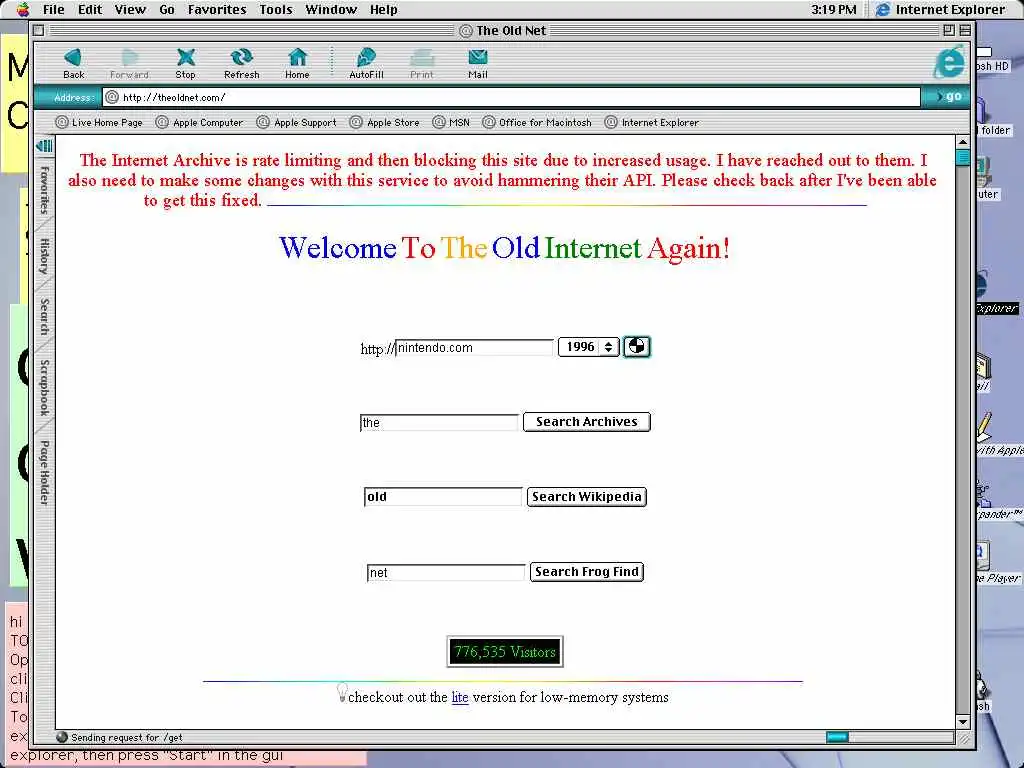The height and width of the screenshot is (768, 1024).
Task: Open the 1996 year dropdown
Action: coord(588,347)
